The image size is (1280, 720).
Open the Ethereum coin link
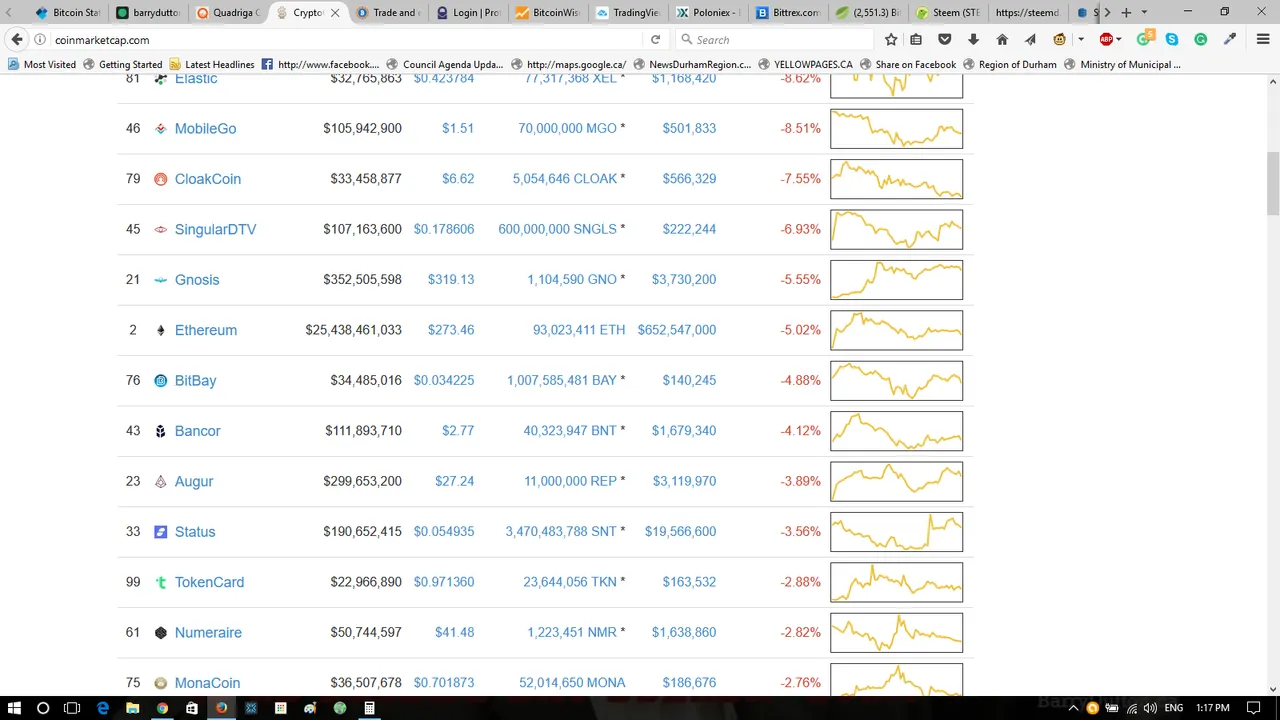(206, 330)
